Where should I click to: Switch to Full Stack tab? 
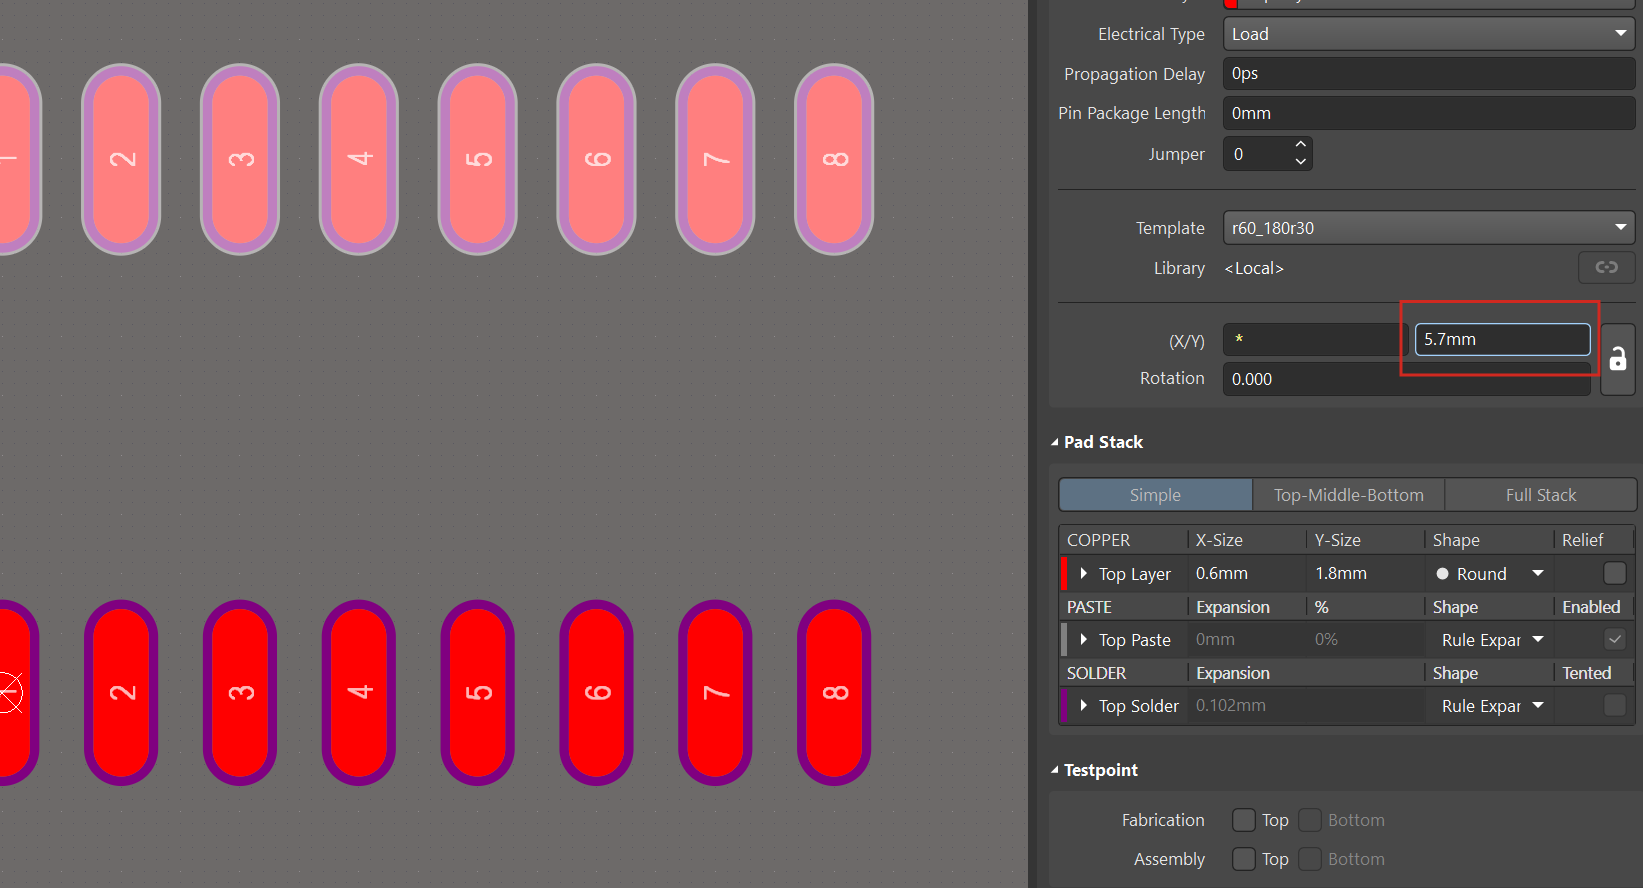click(x=1540, y=495)
